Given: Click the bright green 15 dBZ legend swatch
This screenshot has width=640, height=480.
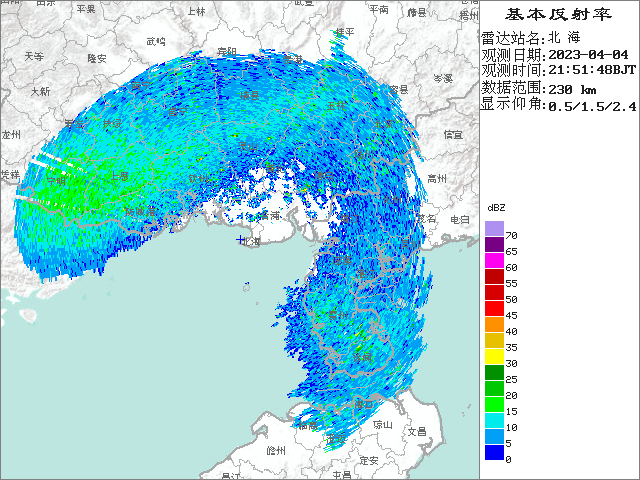Looking at the screenshot, I should coord(494,404).
